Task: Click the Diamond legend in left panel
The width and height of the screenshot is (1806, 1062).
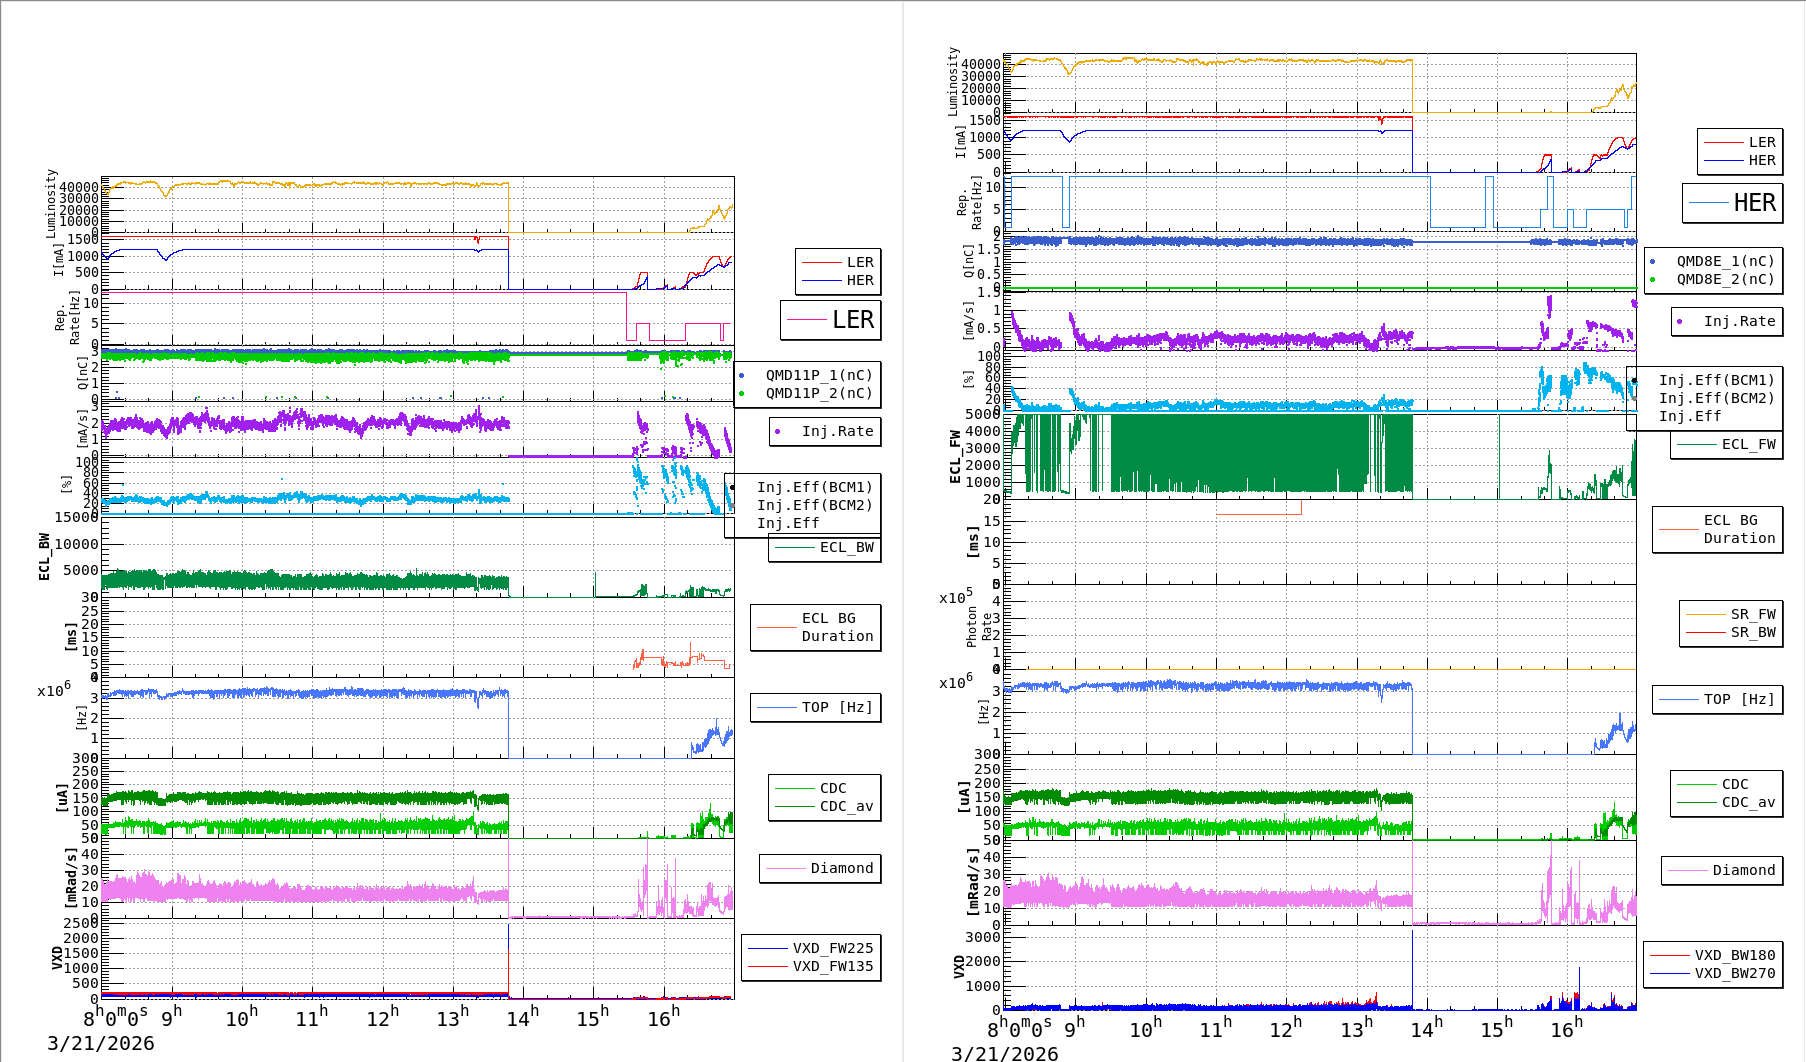Action: click(x=820, y=868)
